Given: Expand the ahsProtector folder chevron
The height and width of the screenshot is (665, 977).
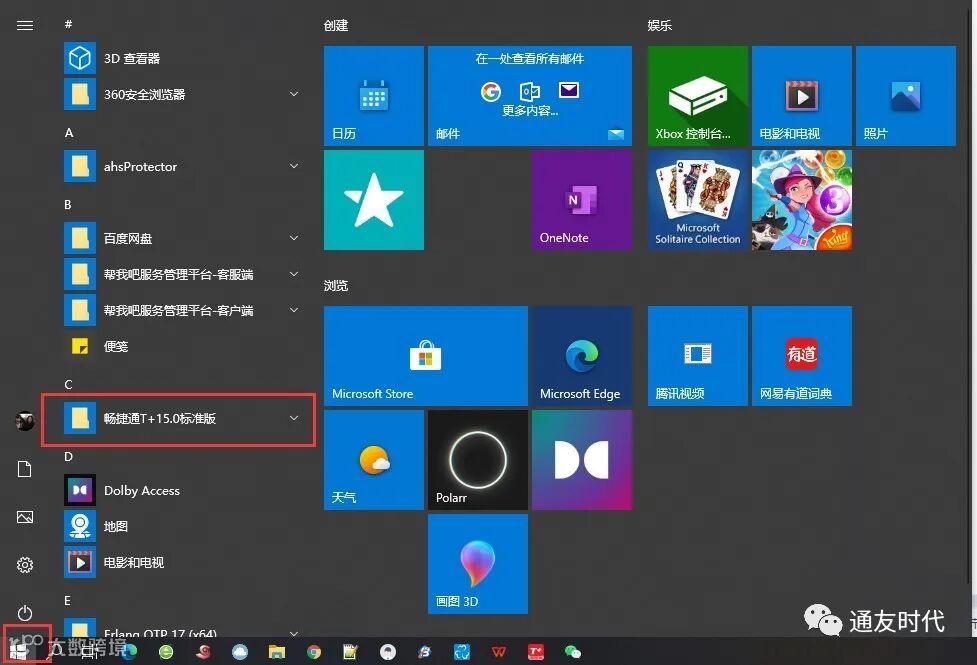Looking at the screenshot, I should 294,166.
